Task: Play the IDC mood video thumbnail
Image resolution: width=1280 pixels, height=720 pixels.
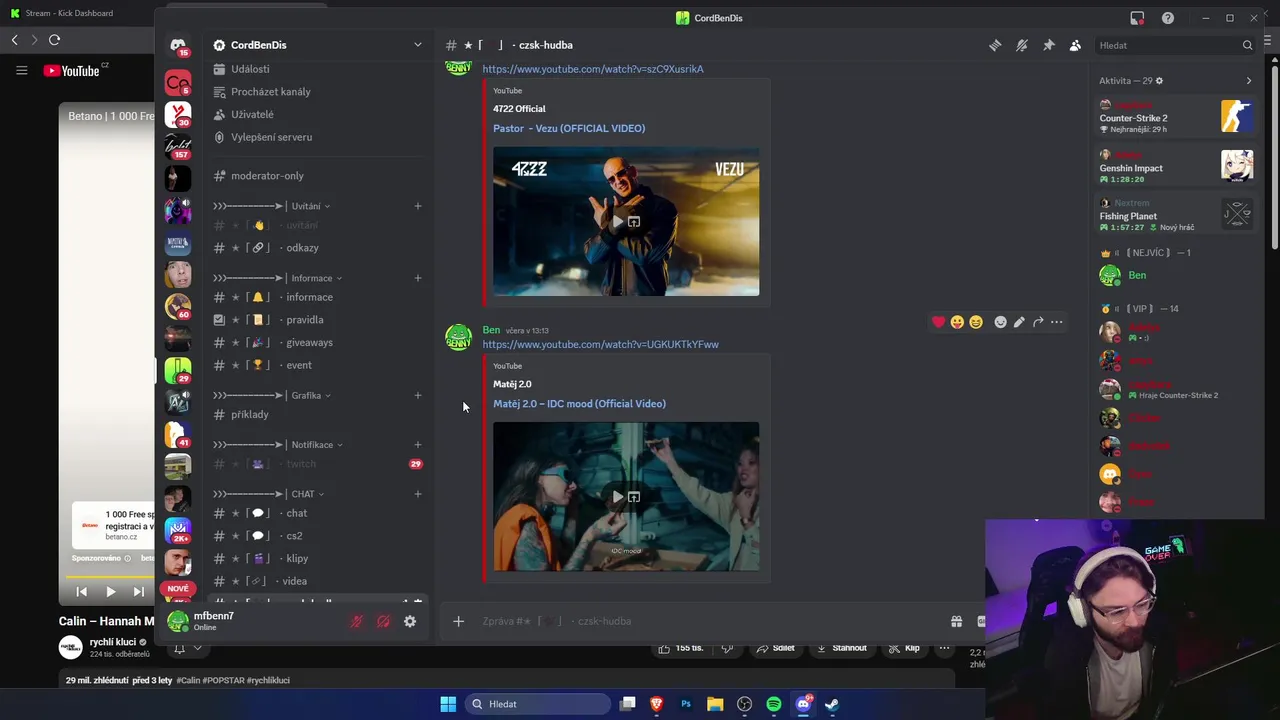Action: 617,496
